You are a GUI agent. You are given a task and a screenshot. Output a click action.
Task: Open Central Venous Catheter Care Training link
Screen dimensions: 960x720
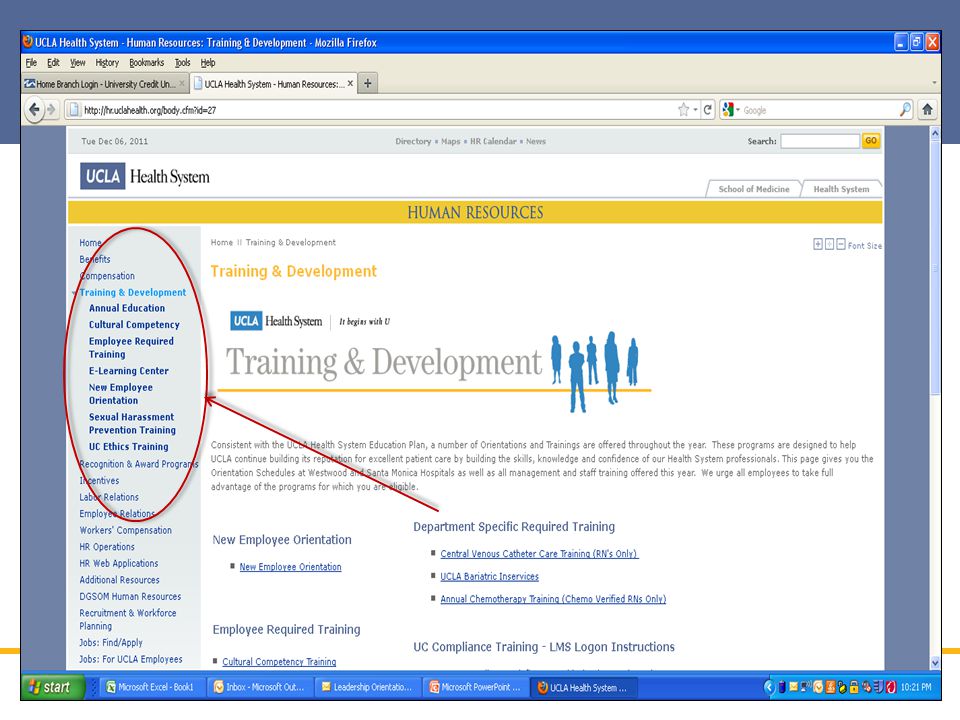(x=539, y=553)
